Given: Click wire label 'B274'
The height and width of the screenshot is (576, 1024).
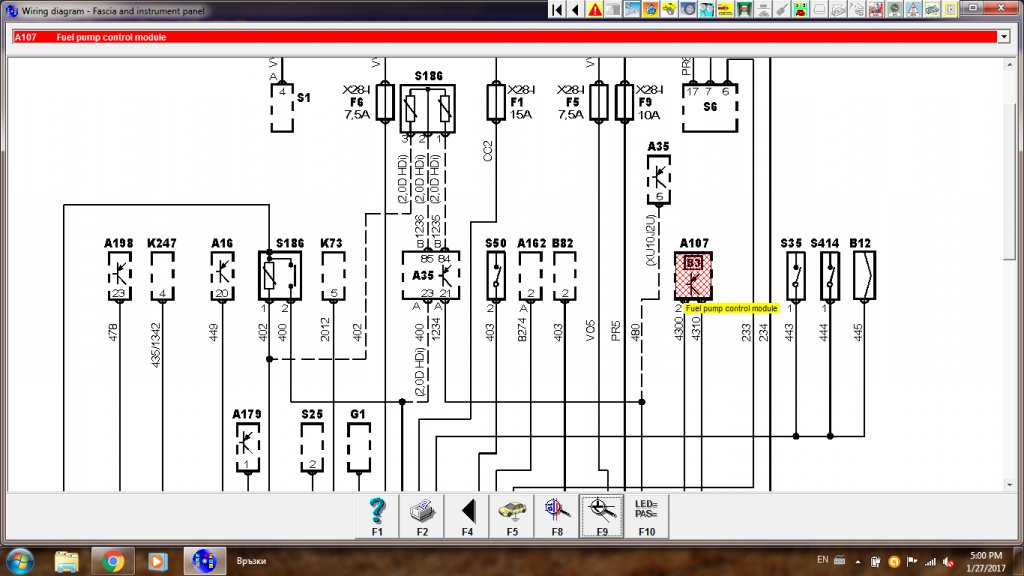Looking at the screenshot, I should tap(522, 329).
